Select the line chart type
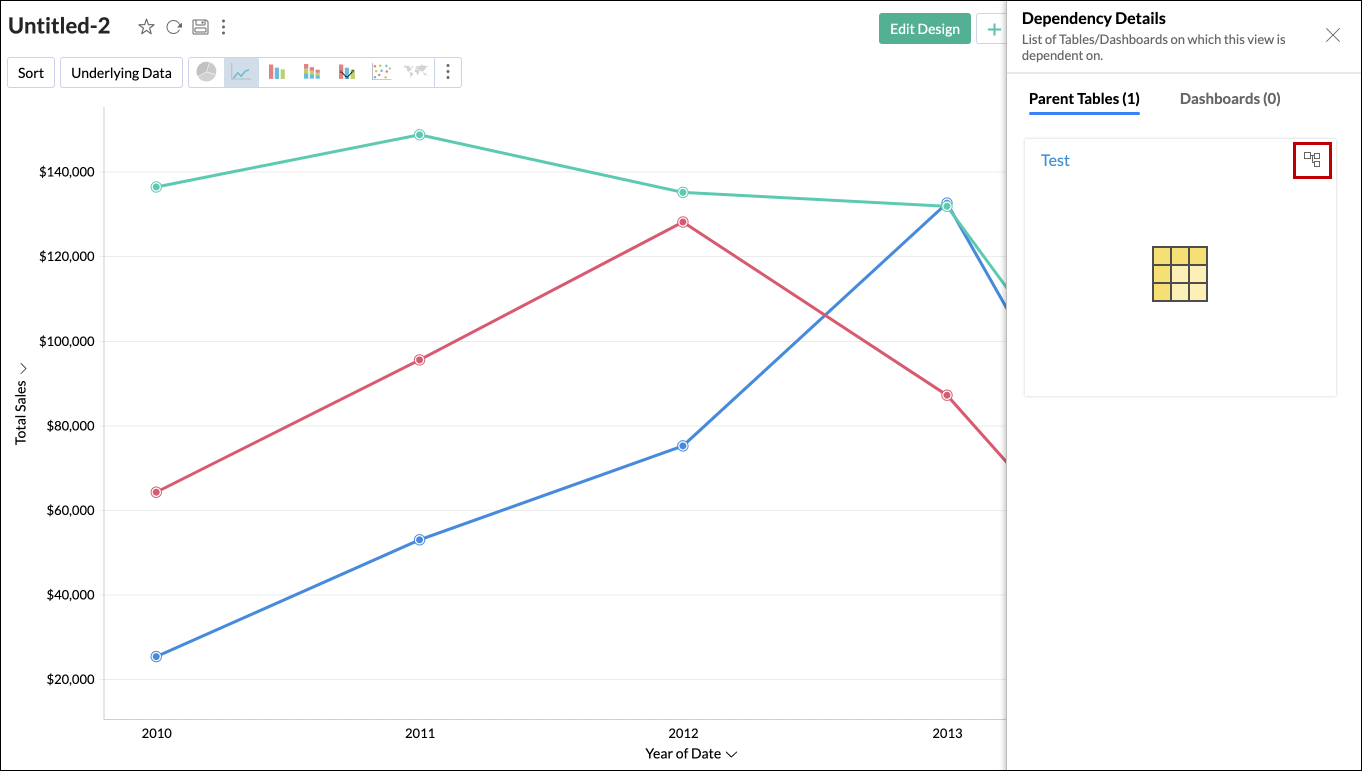Viewport: 1362px width, 771px height. [241, 72]
